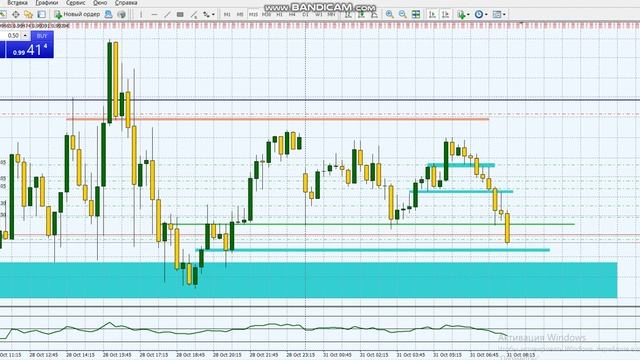
Task: Switch chart to MN timeframe
Action: [331, 15]
